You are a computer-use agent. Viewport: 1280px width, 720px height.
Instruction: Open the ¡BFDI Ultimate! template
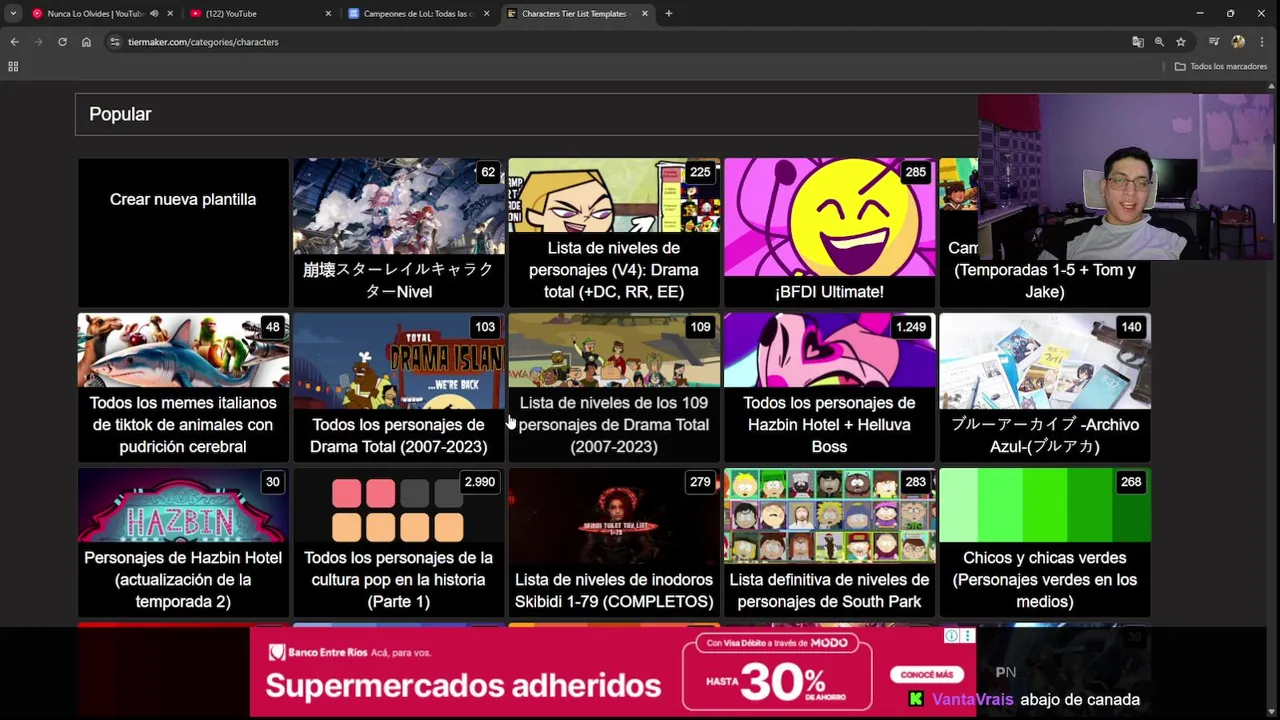pyautogui.click(x=829, y=232)
